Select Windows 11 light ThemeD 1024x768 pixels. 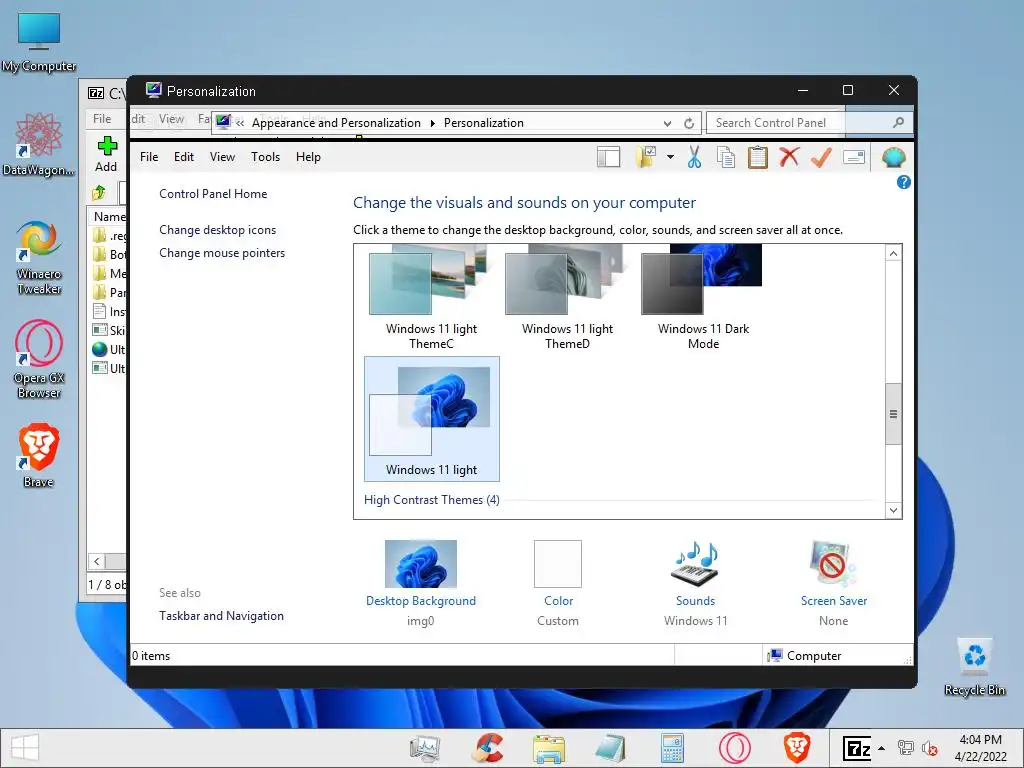(567, 299)
